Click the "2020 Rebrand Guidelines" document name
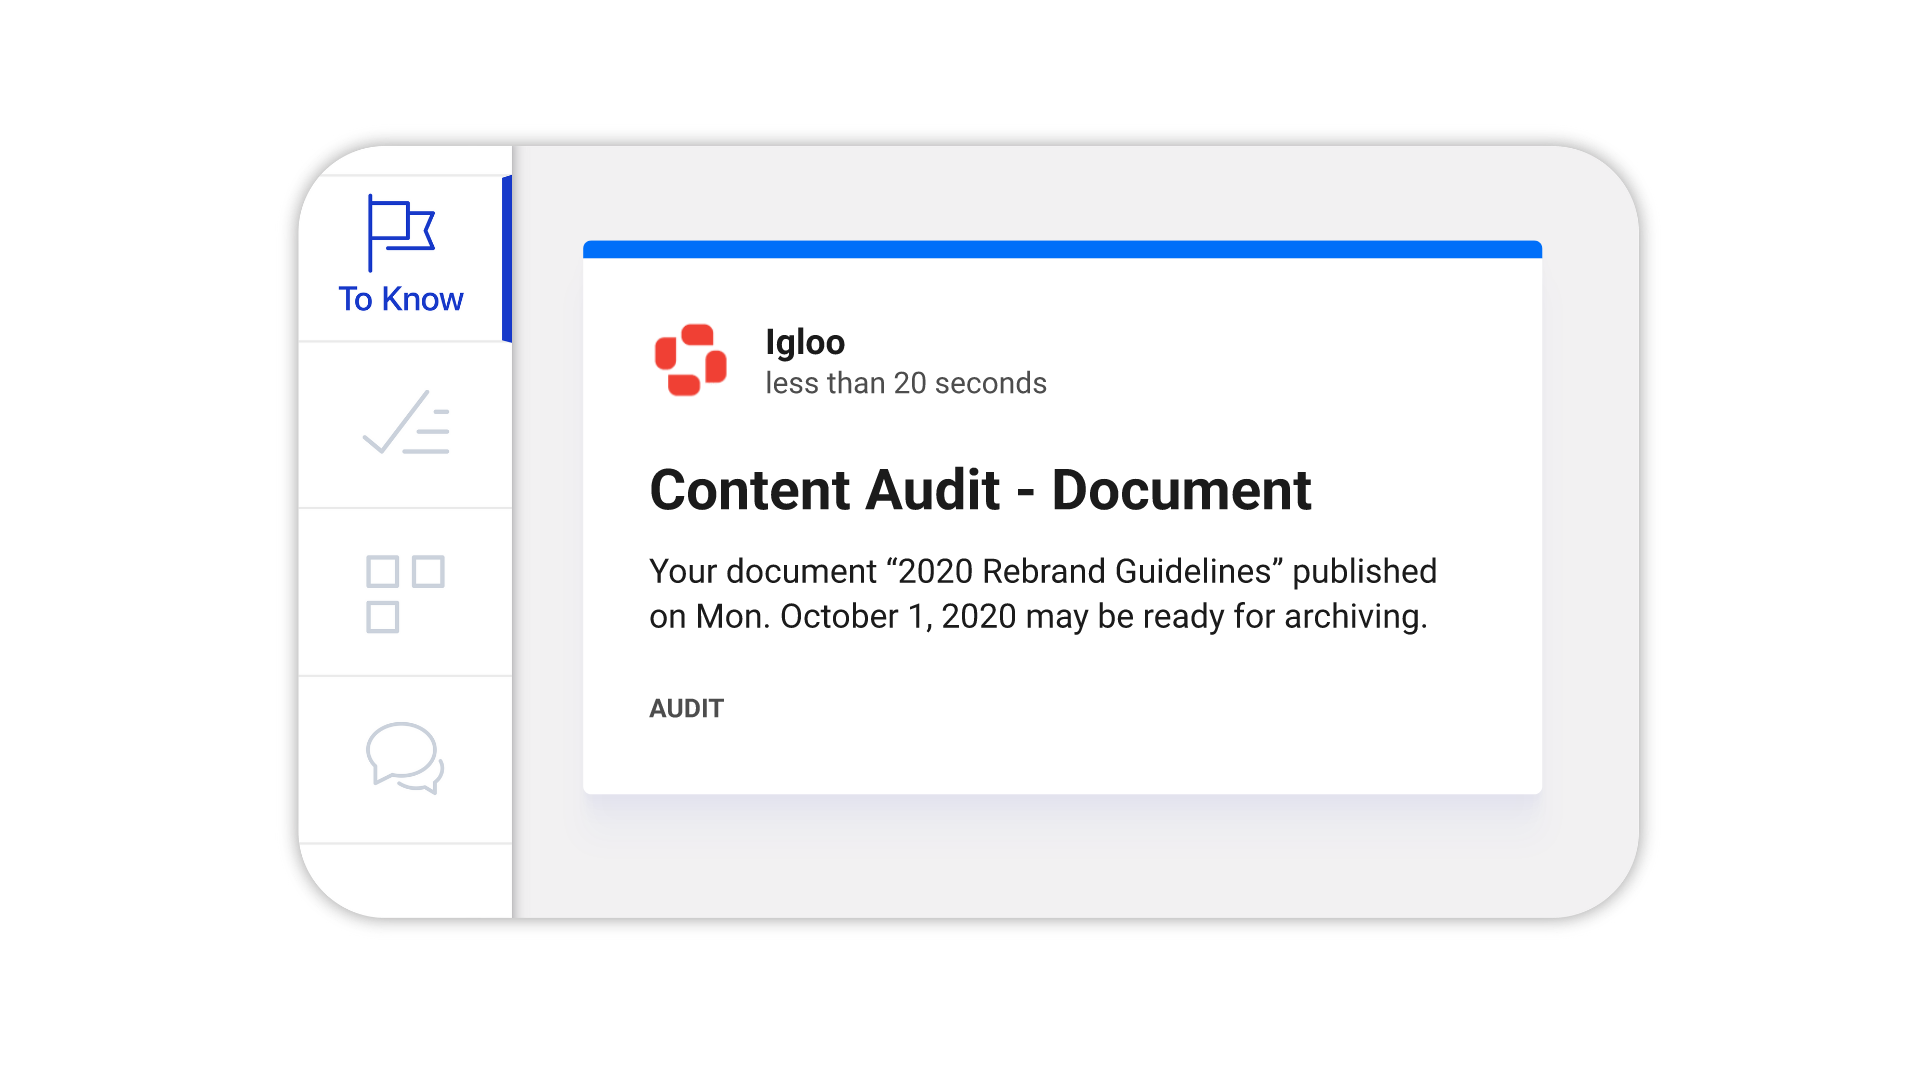Viewport: 1920px width, 1080px height. 1085,571
